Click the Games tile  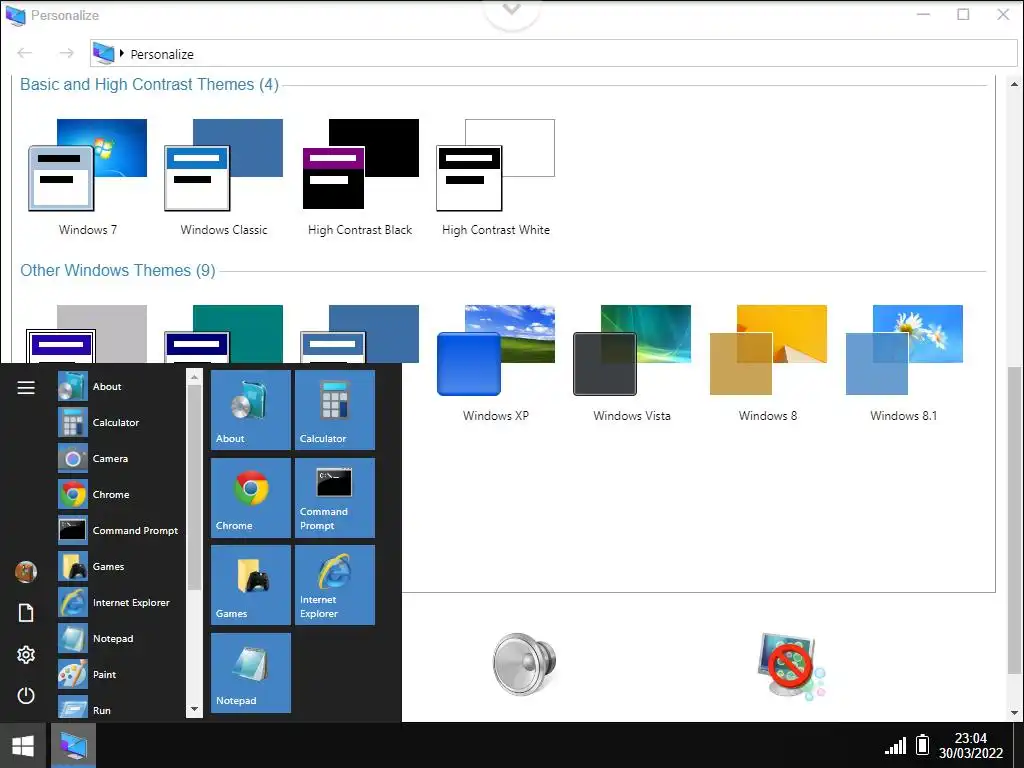(251, 585)
